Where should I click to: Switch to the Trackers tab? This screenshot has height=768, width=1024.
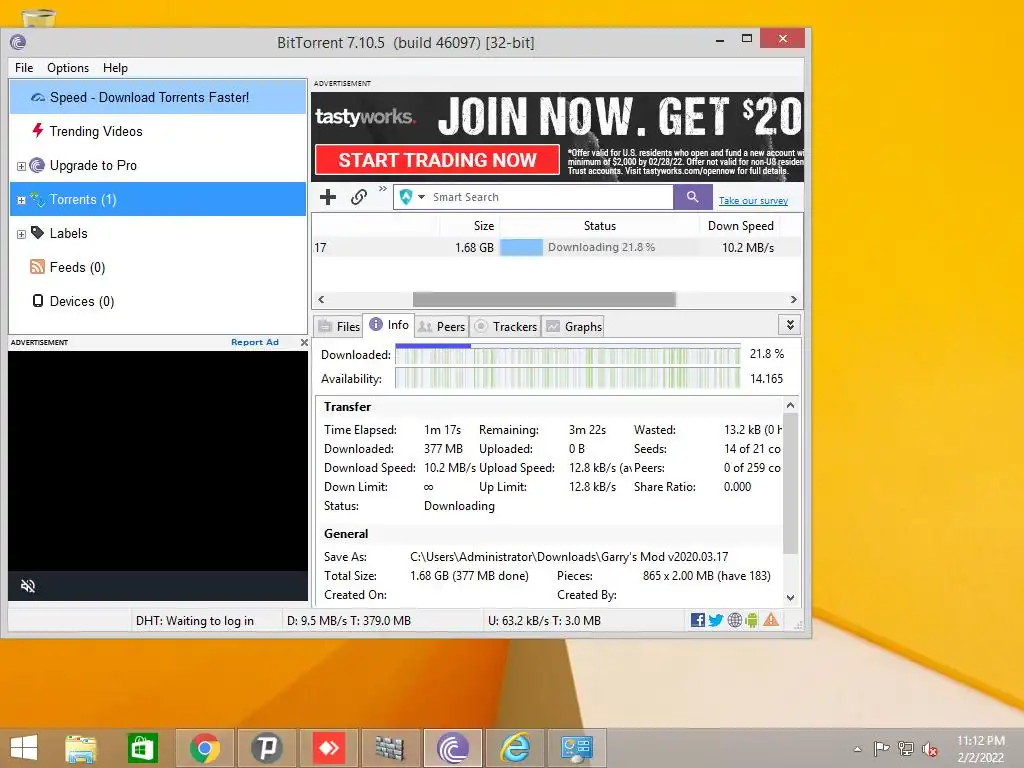(x=505, y=327)
